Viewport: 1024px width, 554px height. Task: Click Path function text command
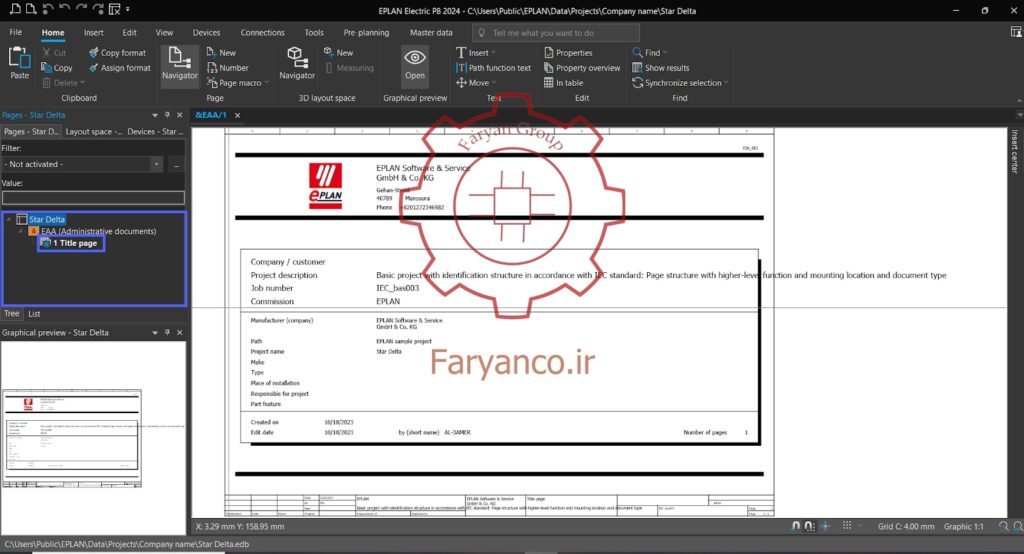(x=494, y=68)
